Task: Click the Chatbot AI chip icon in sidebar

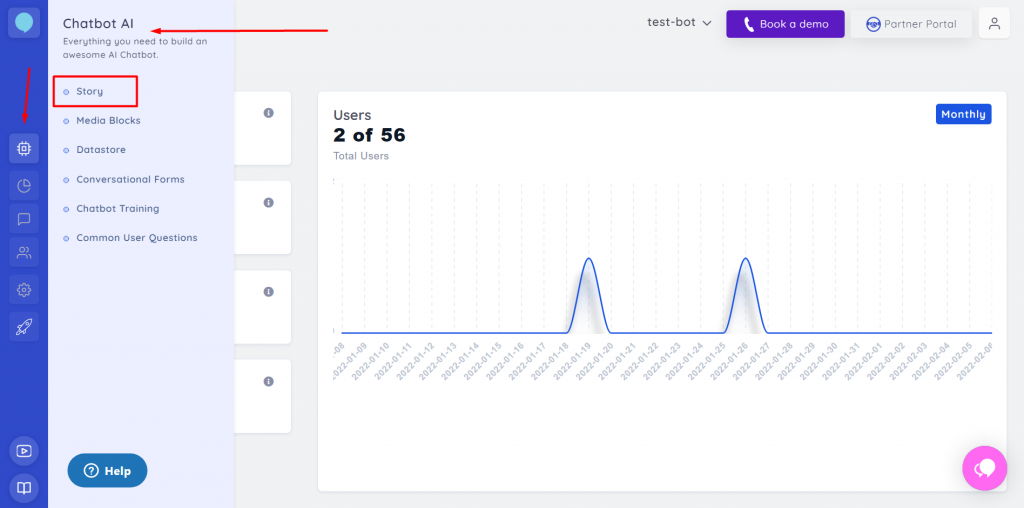Action: [x=24, y=149]
